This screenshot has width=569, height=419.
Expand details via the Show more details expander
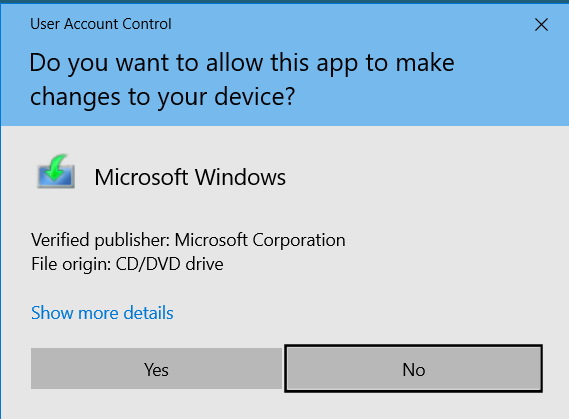coord(102,313)
